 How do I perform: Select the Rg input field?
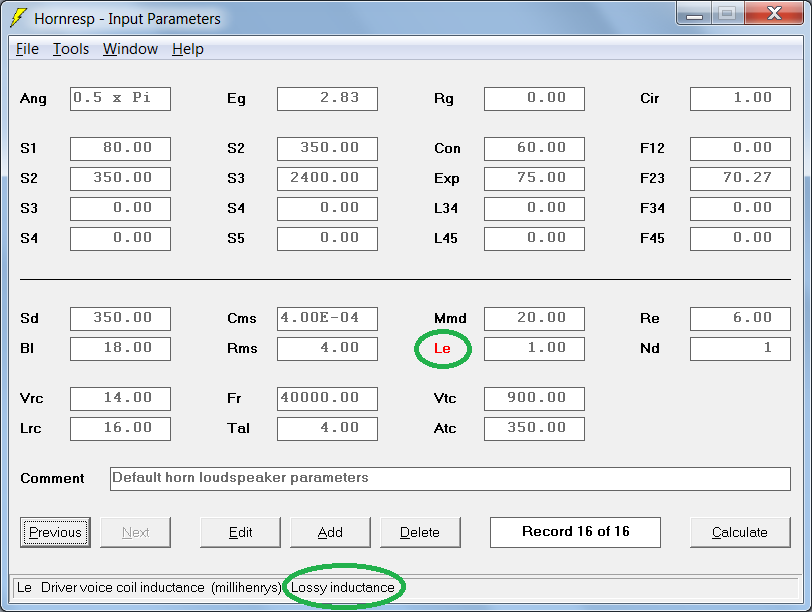pyautogui.click(x=534, y=99)
